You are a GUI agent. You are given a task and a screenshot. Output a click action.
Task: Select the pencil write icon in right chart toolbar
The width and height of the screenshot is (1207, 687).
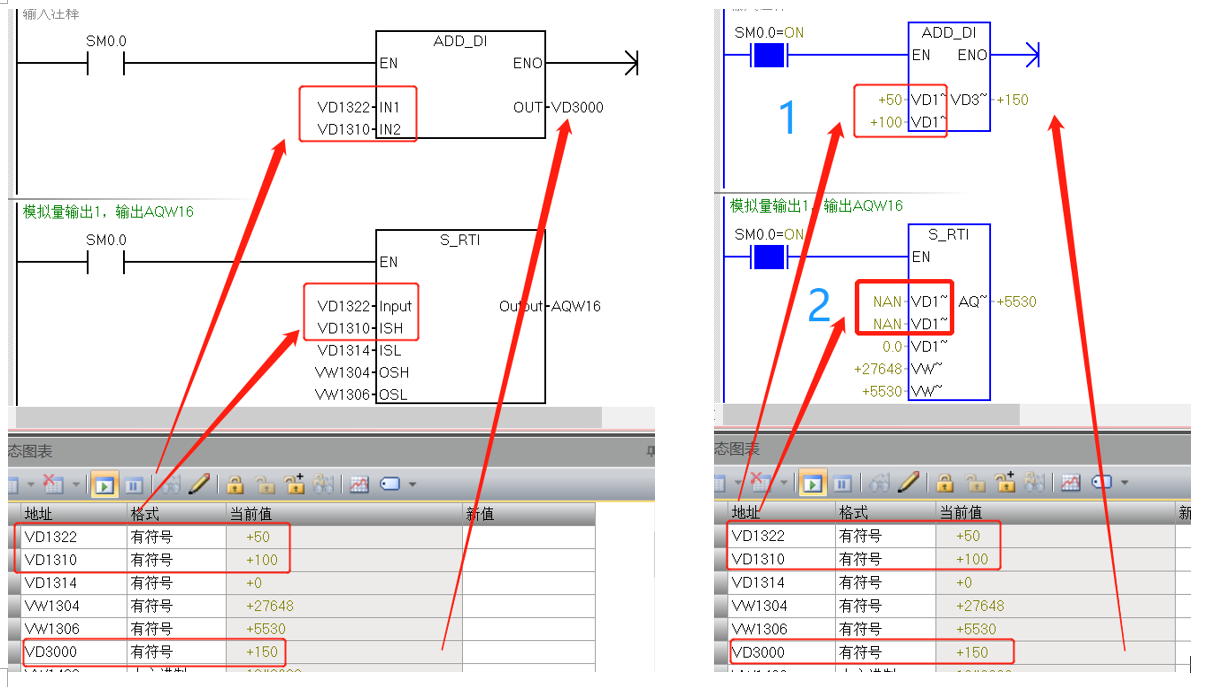point(908,484)
